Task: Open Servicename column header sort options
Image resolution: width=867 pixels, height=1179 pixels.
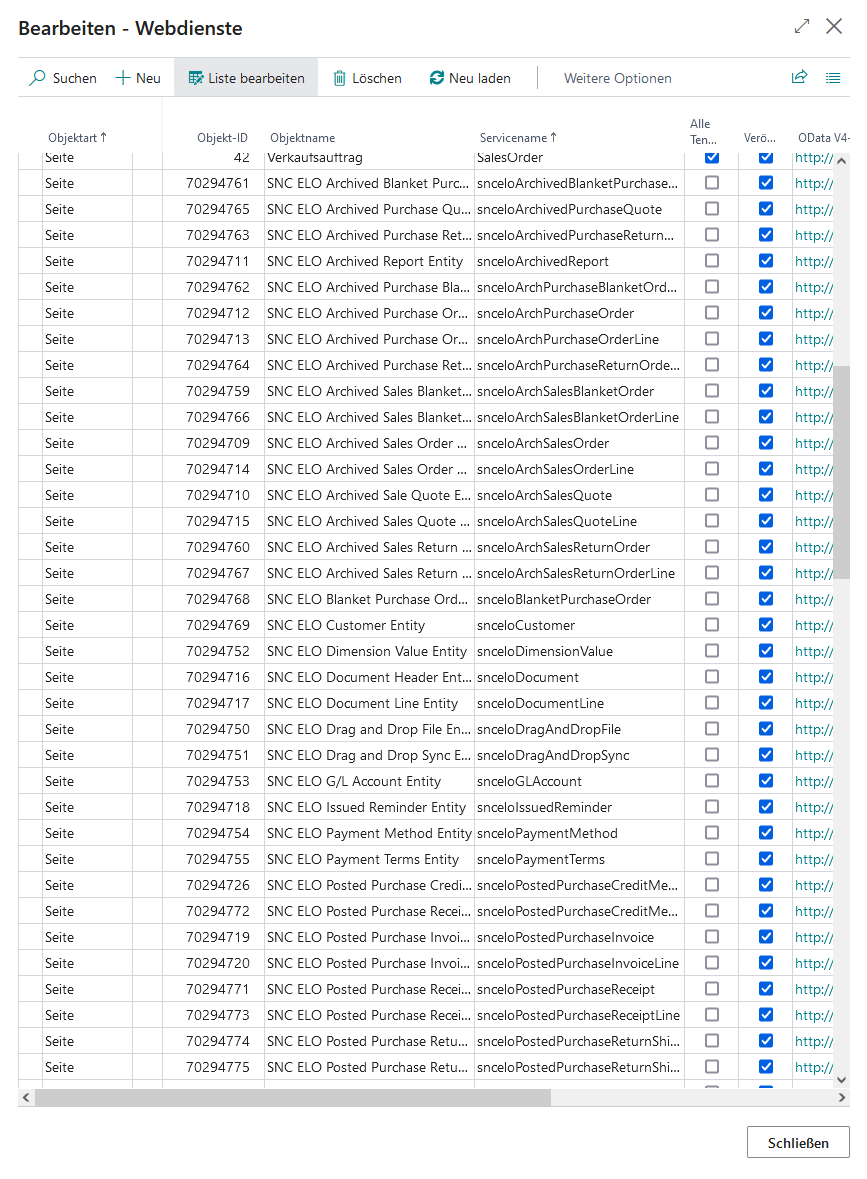Action: point(518,138)
